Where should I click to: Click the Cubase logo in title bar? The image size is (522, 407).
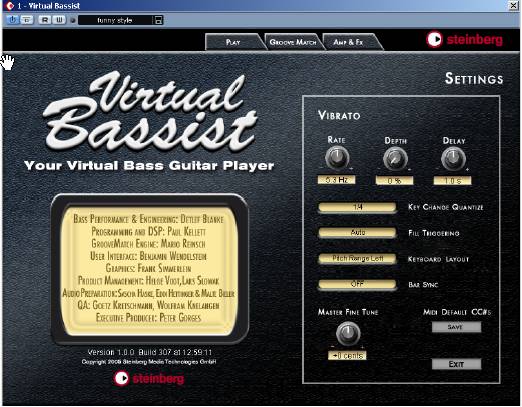click(10, 6)
